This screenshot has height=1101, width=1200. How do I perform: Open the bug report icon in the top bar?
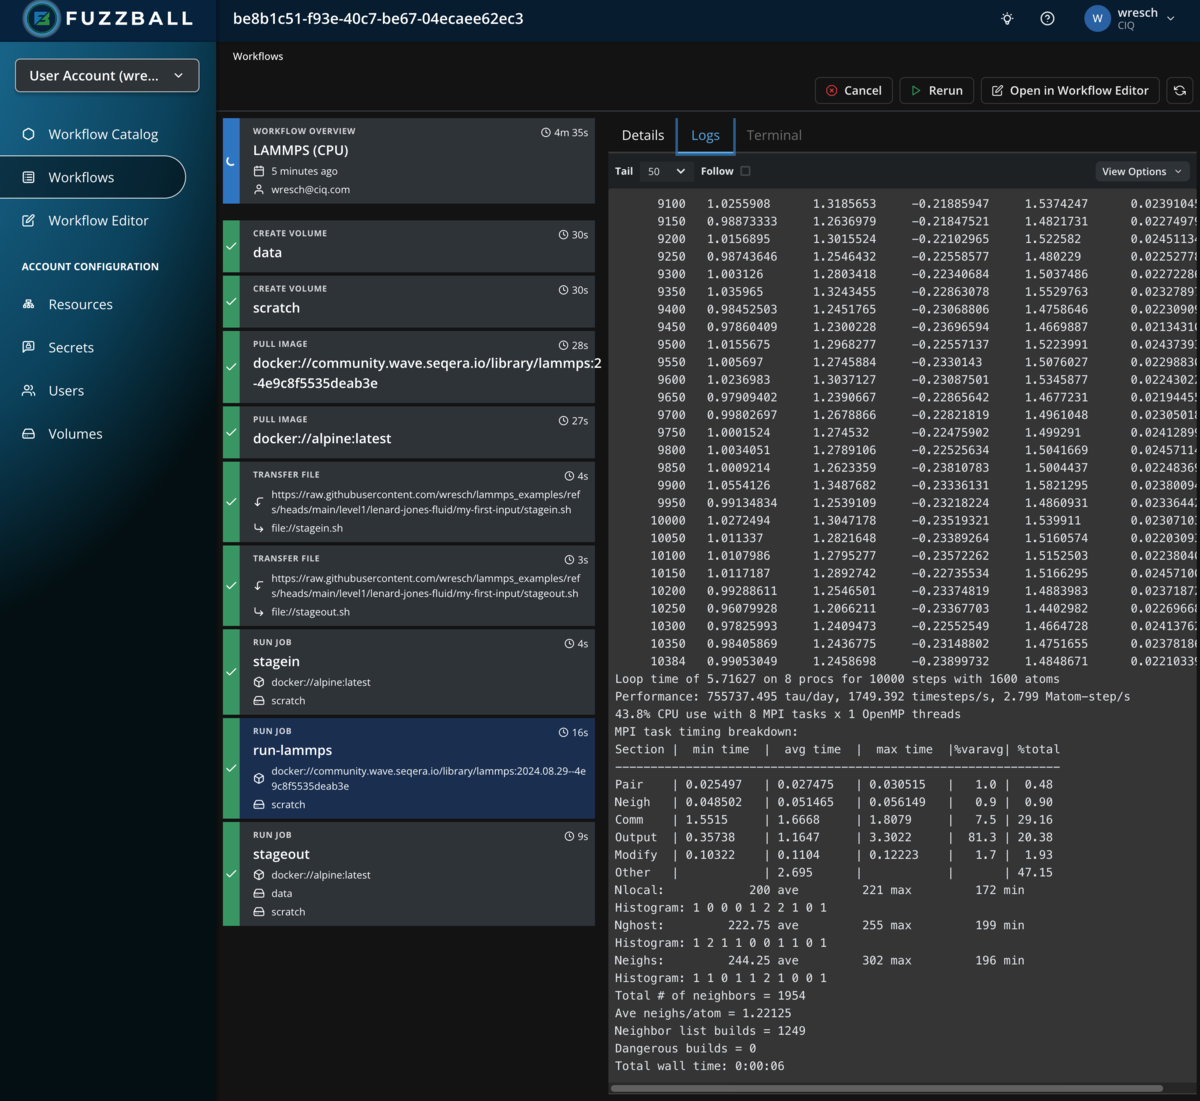pos(1006,18)
